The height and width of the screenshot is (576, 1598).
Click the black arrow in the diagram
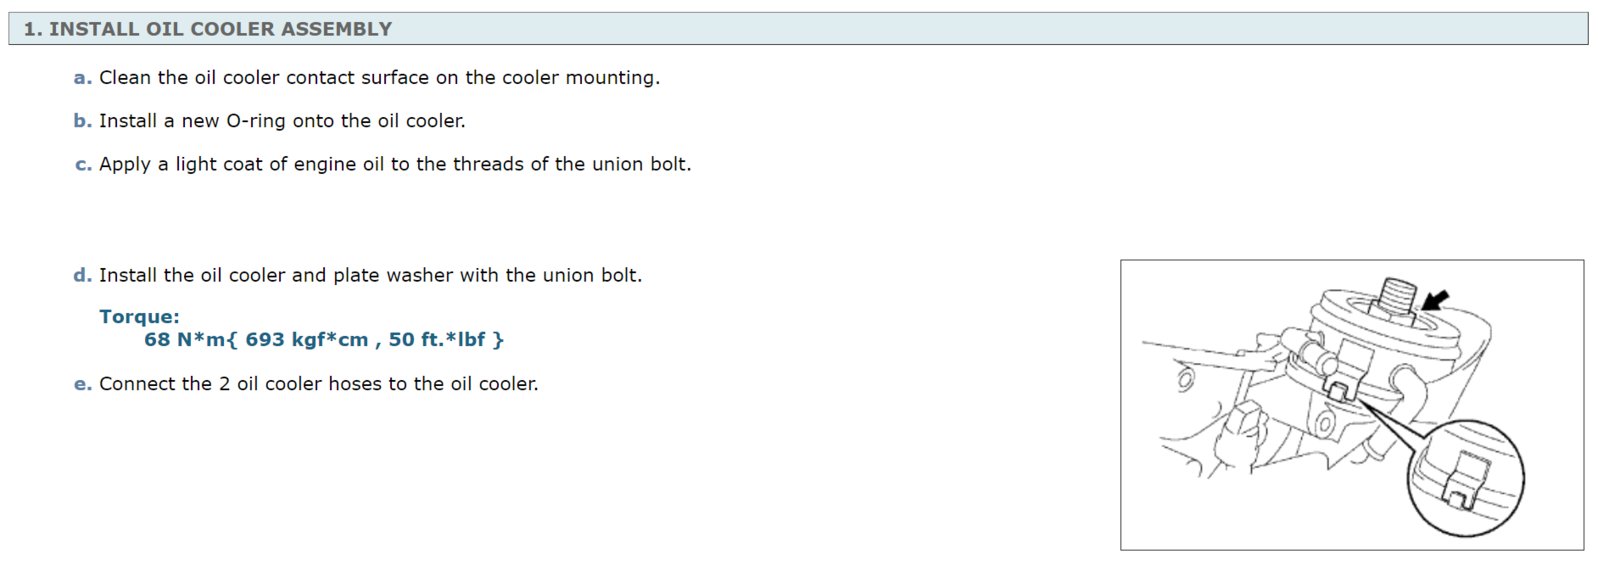pyautogui.click(x=1435, y=299)
